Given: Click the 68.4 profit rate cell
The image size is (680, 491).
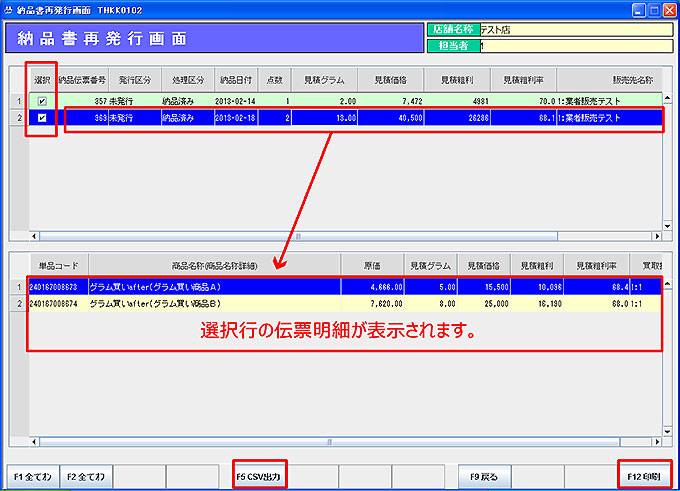Looking at the screenshot, I should [597, 287].
